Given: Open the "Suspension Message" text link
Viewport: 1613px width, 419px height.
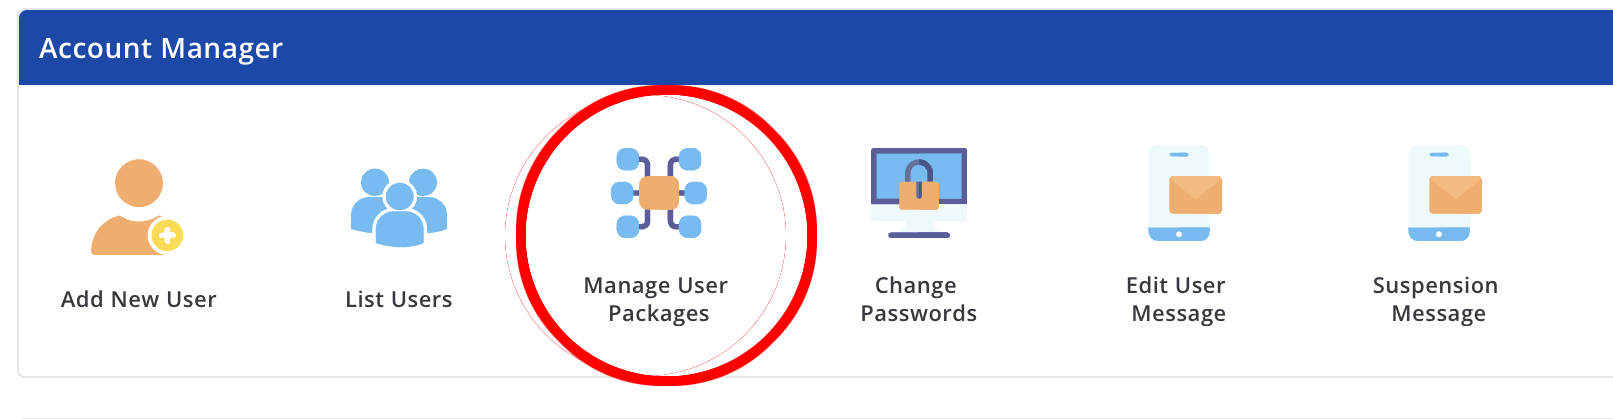Looking at the screenshot, I should (1436, 299).
